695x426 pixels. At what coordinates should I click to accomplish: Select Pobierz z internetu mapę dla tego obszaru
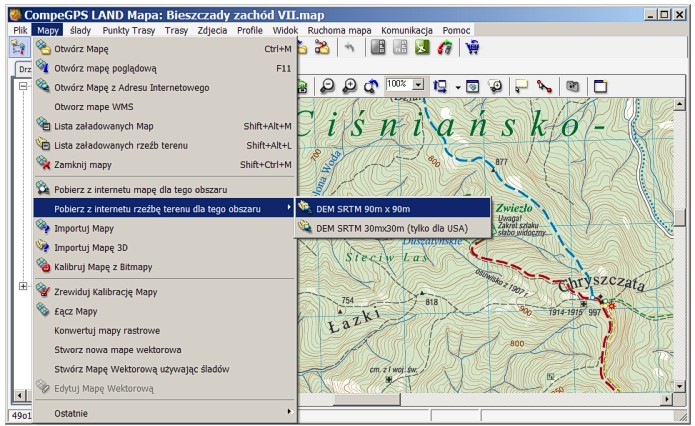[164, 189]
